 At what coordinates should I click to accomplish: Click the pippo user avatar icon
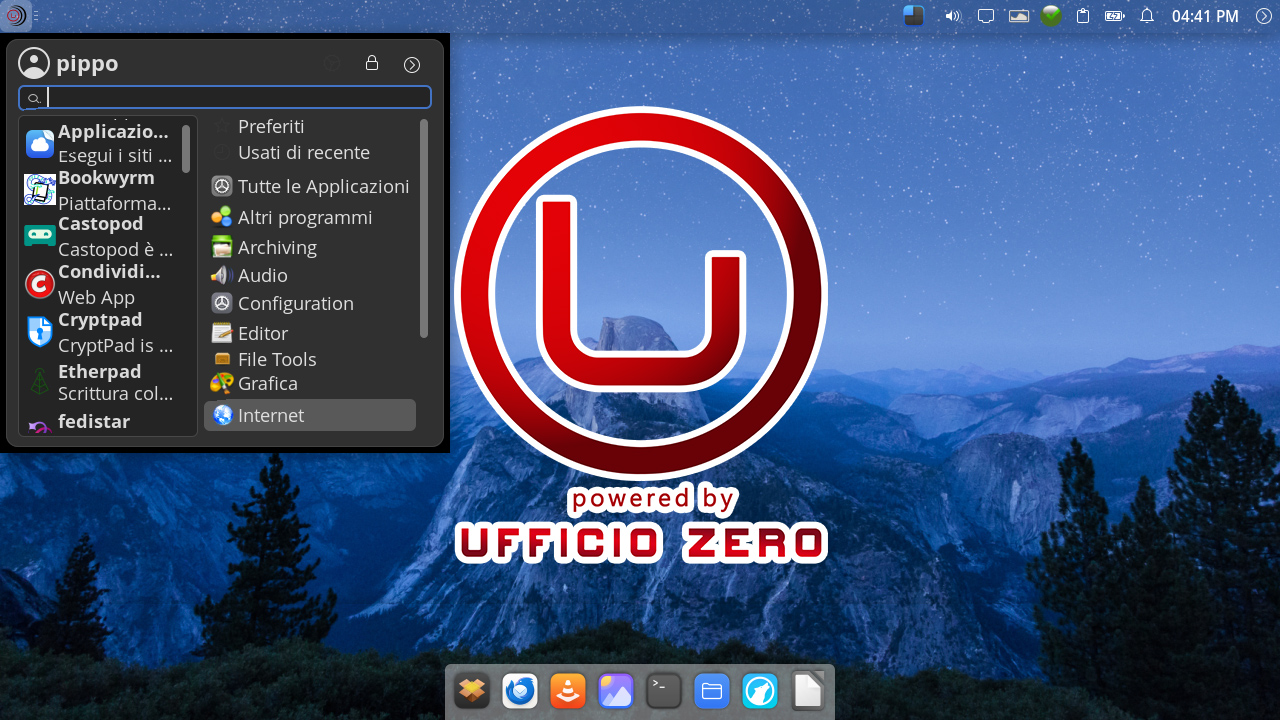(34, 63)
